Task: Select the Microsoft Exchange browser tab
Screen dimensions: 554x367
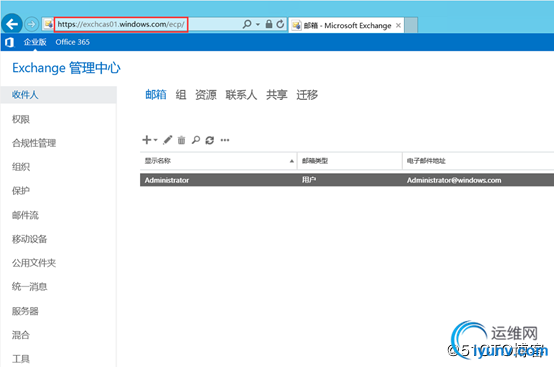Action: click(347, 25)
